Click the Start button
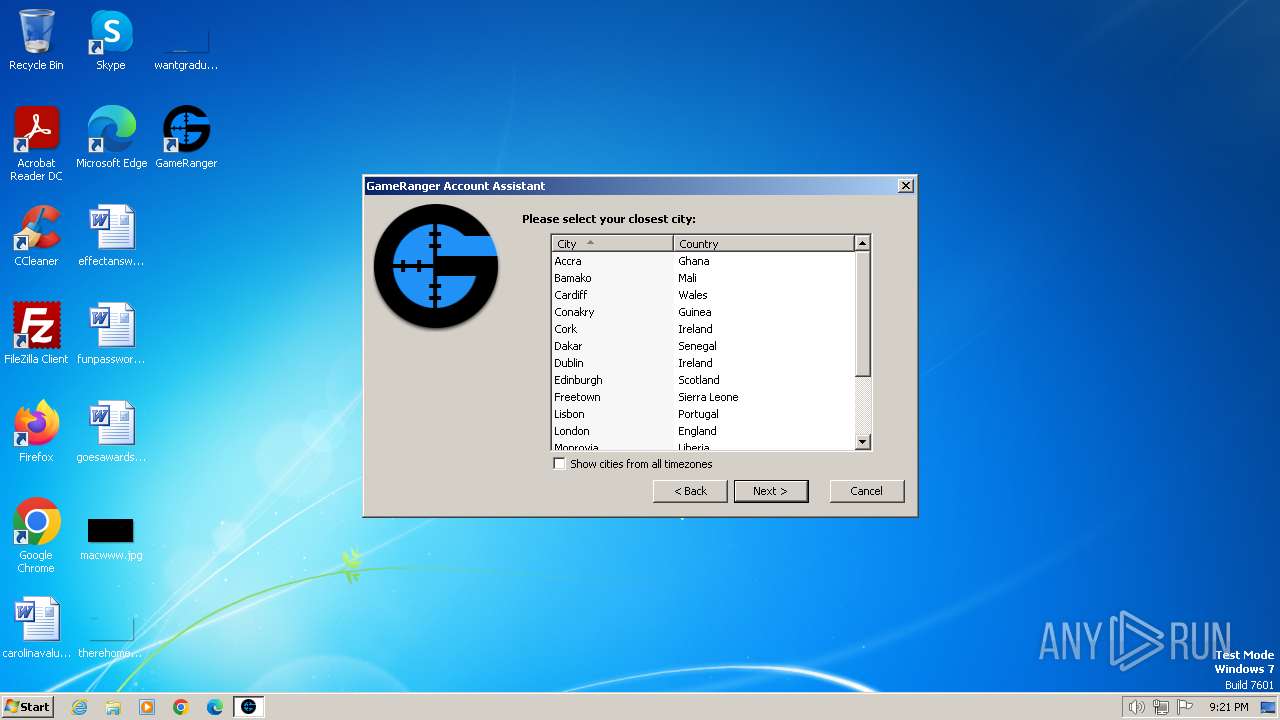The height and width of the screenshot is (720, 1280). (x=27, y=706)
